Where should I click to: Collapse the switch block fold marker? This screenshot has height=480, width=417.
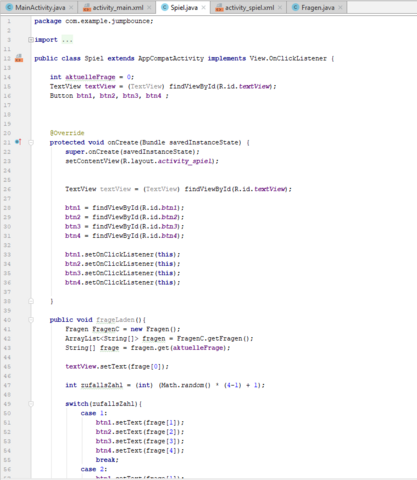(x=31, y=404)
